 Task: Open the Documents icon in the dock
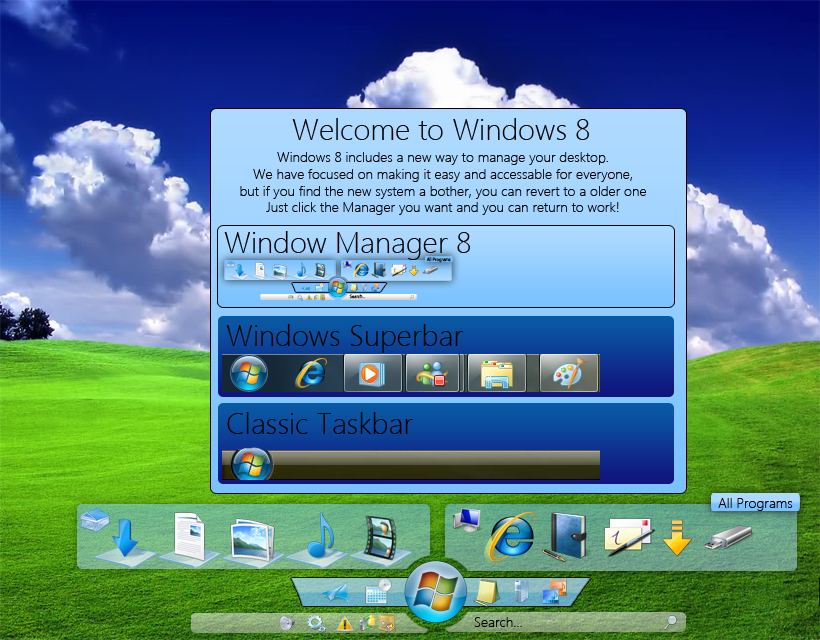187,536
